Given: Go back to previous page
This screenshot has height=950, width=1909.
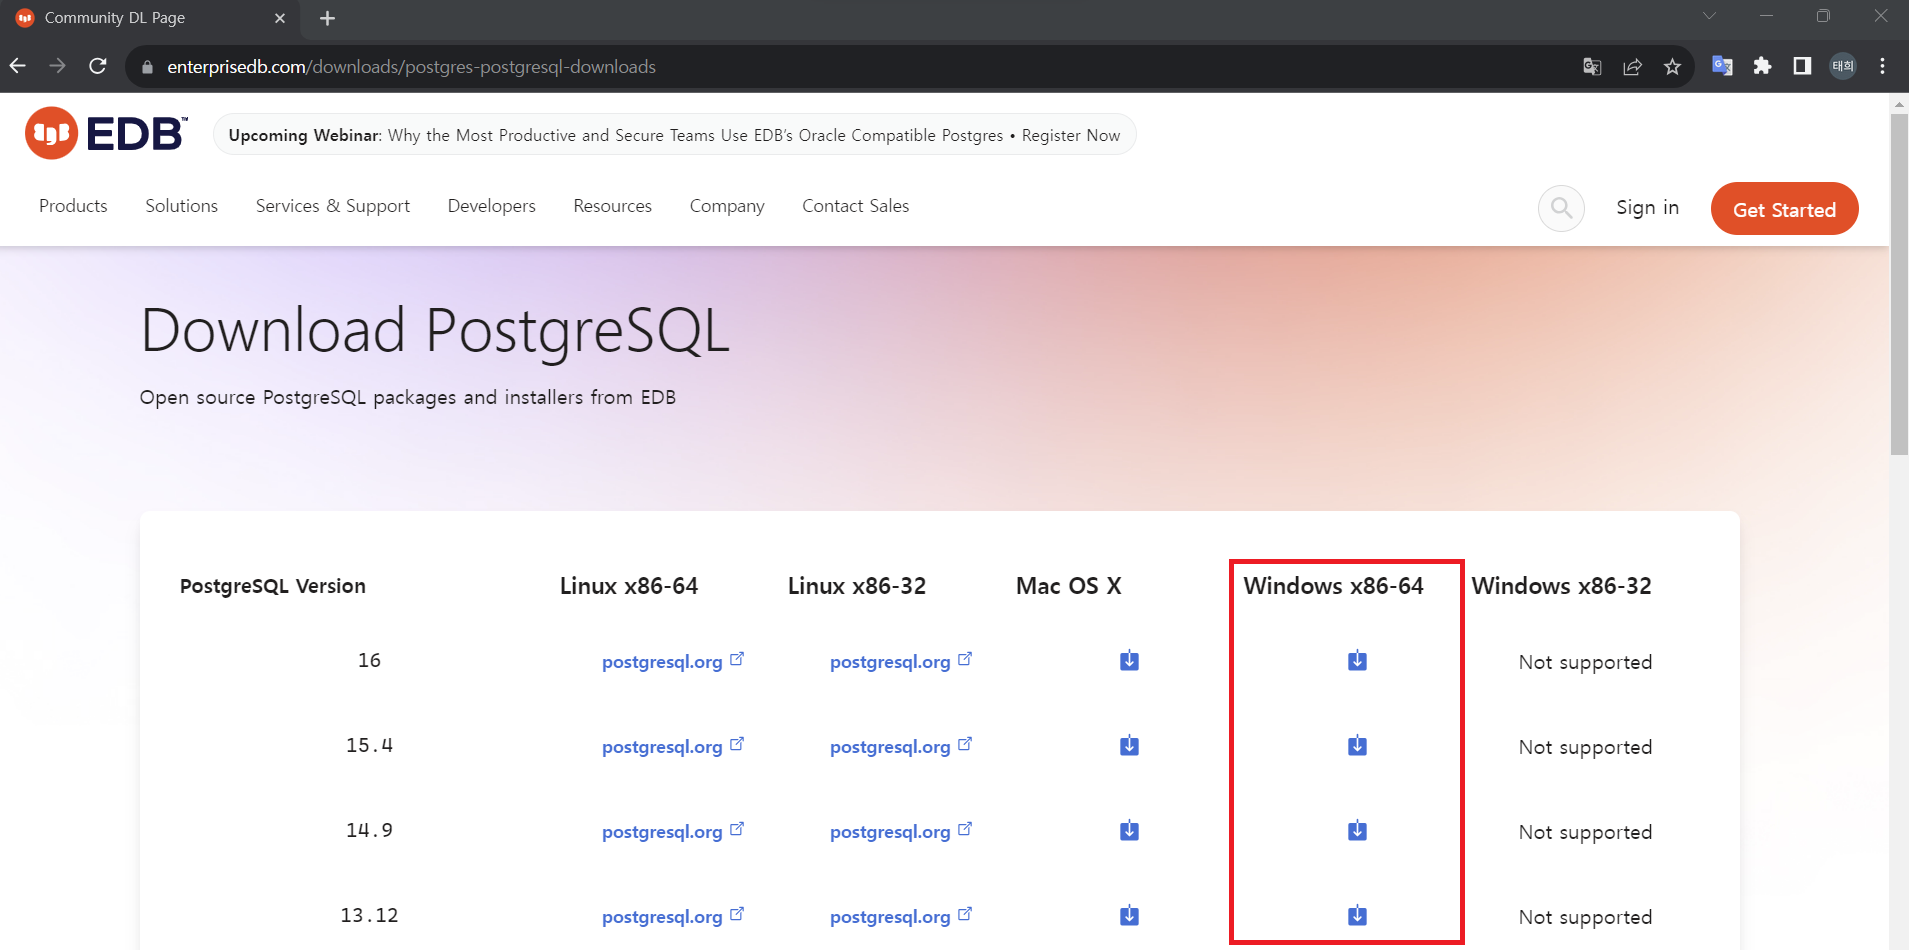Looking at the screenshot, I should coord(18,66).
